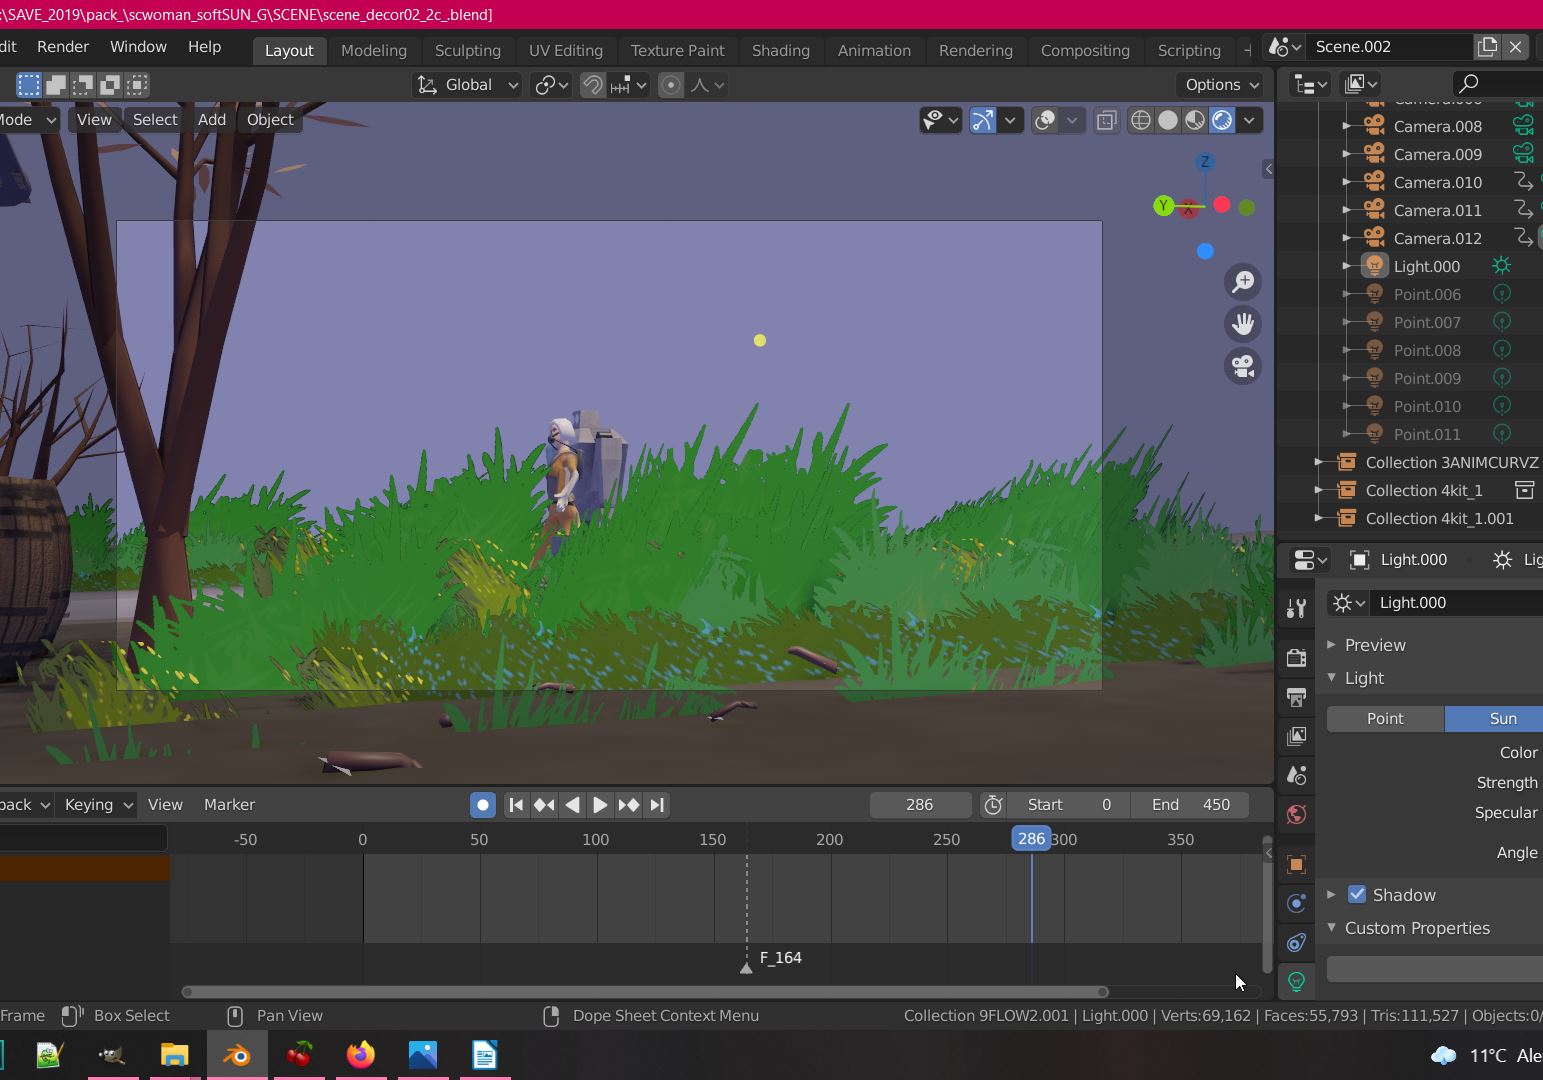Enable the Shadow checkbox
The image size is (1543, 1080).
tap(1357, 895)
